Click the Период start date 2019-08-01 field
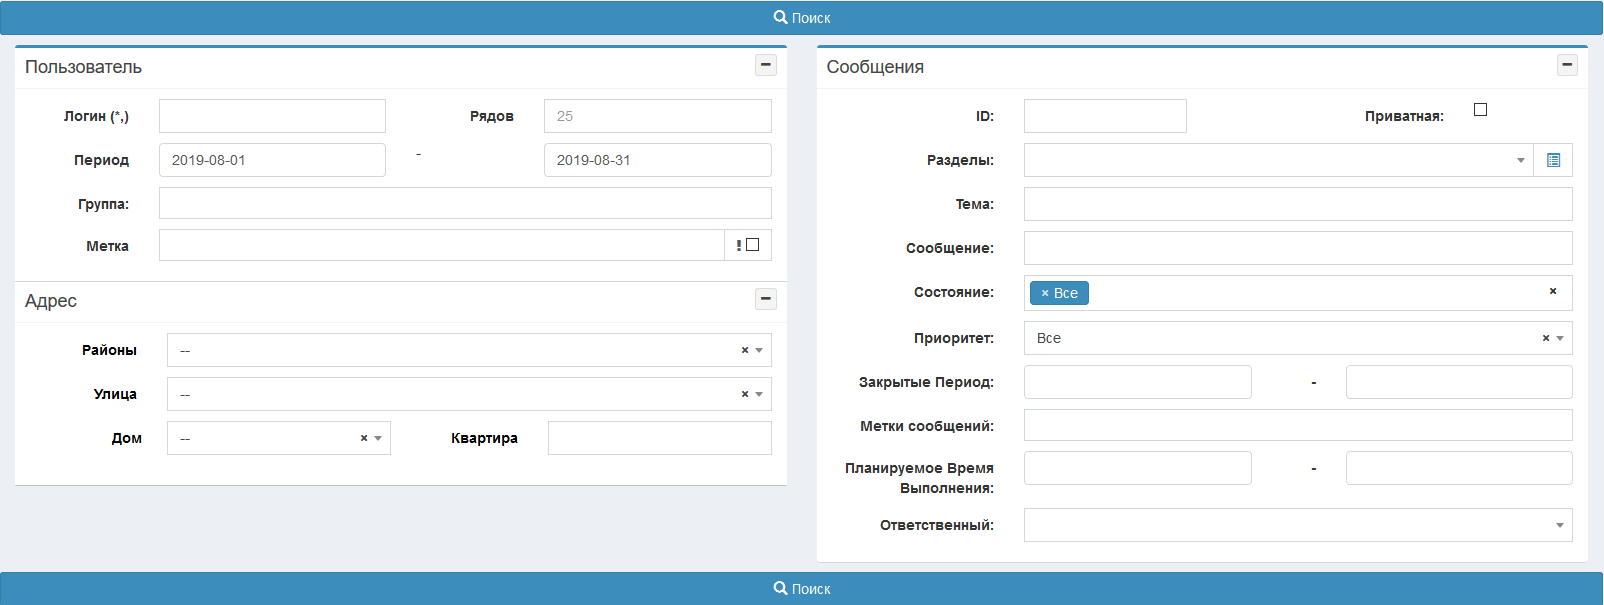1604x605 pixels. (272, 160)
